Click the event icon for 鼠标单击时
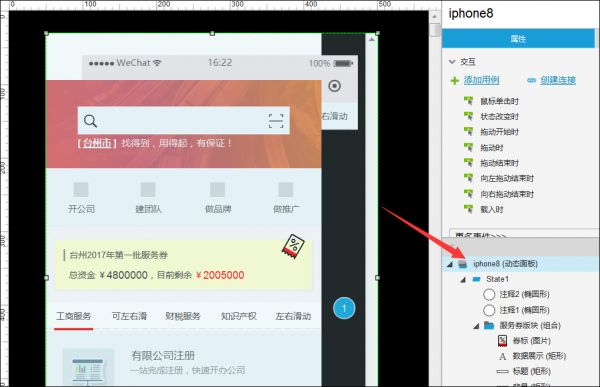This screenshot has width=600, height=387. click(x=468, y=101)
